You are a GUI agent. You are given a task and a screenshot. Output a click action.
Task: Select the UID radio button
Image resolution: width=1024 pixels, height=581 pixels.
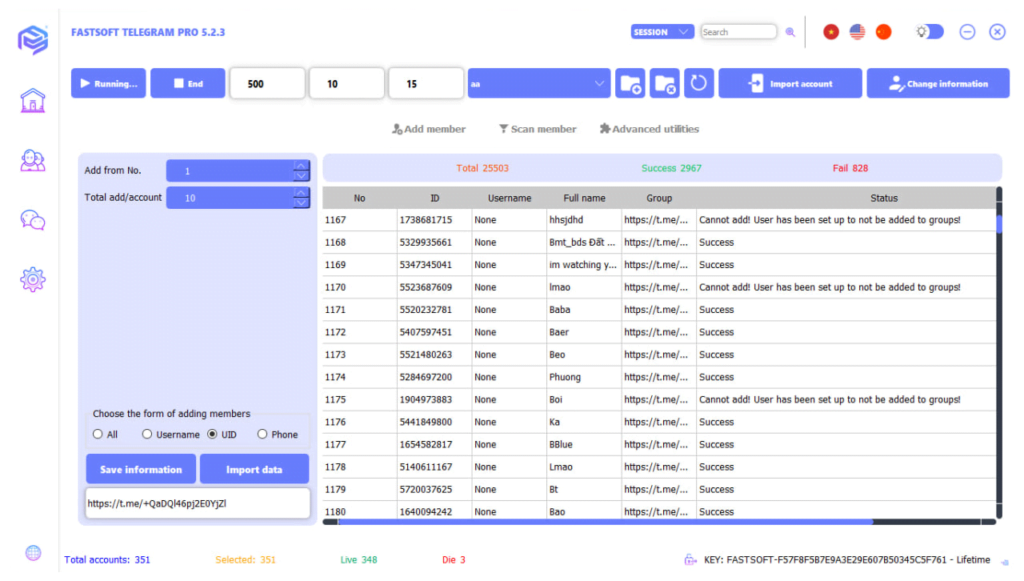point(210,434)
